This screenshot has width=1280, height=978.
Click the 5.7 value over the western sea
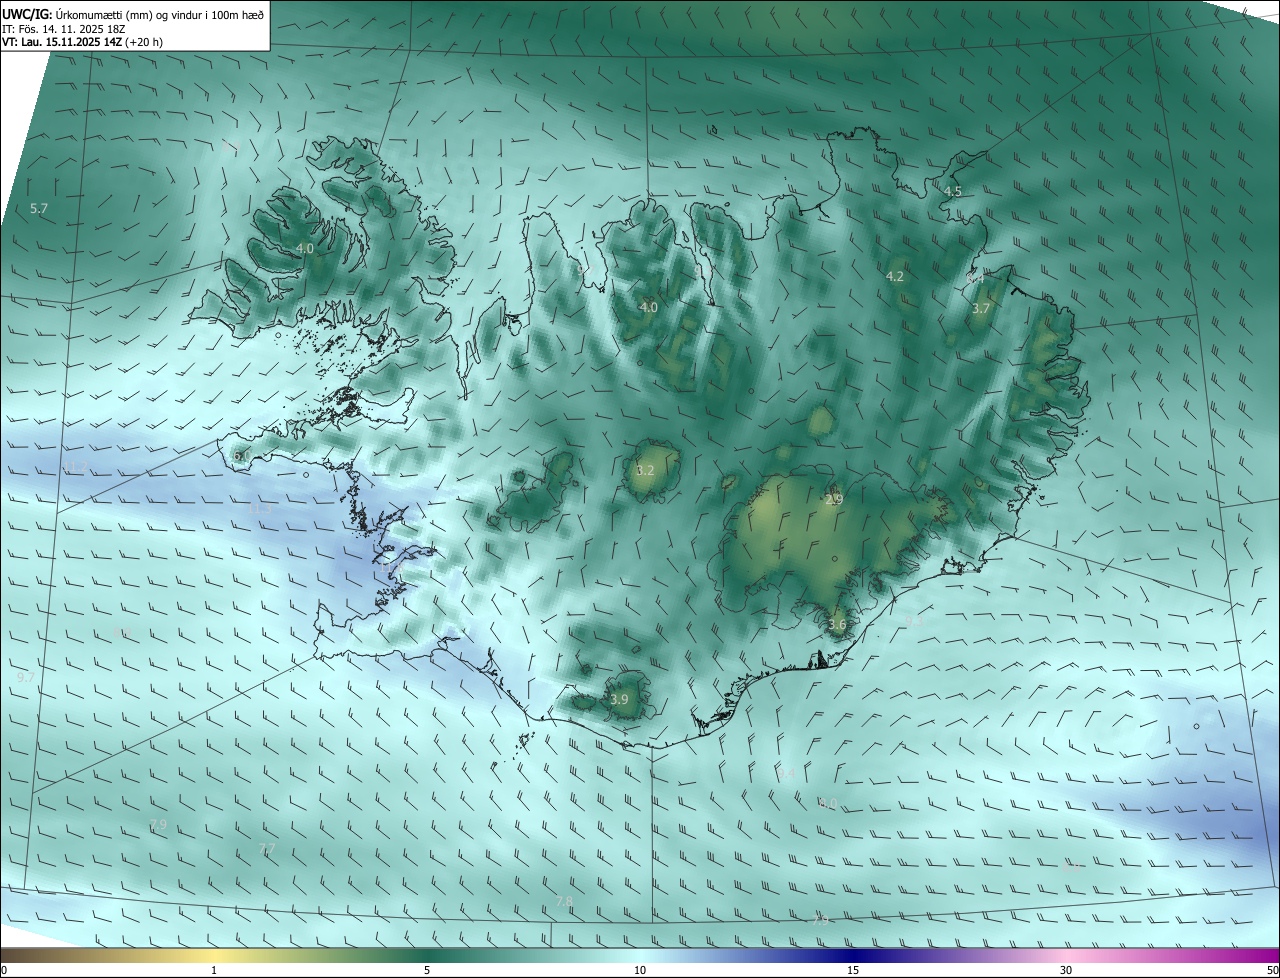(39, 208)
